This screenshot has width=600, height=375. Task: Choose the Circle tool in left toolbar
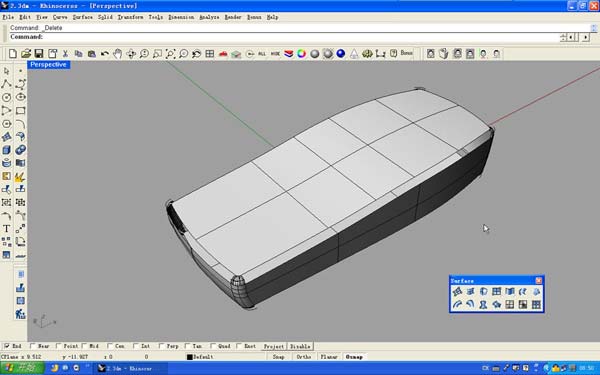[x=7, y=97]
